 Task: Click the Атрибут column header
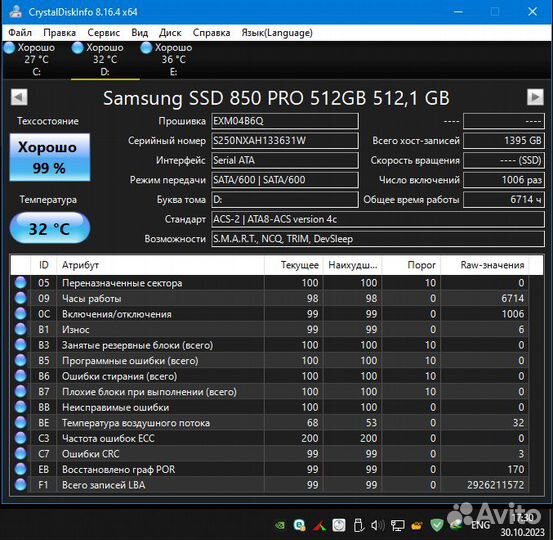point(160,265)
